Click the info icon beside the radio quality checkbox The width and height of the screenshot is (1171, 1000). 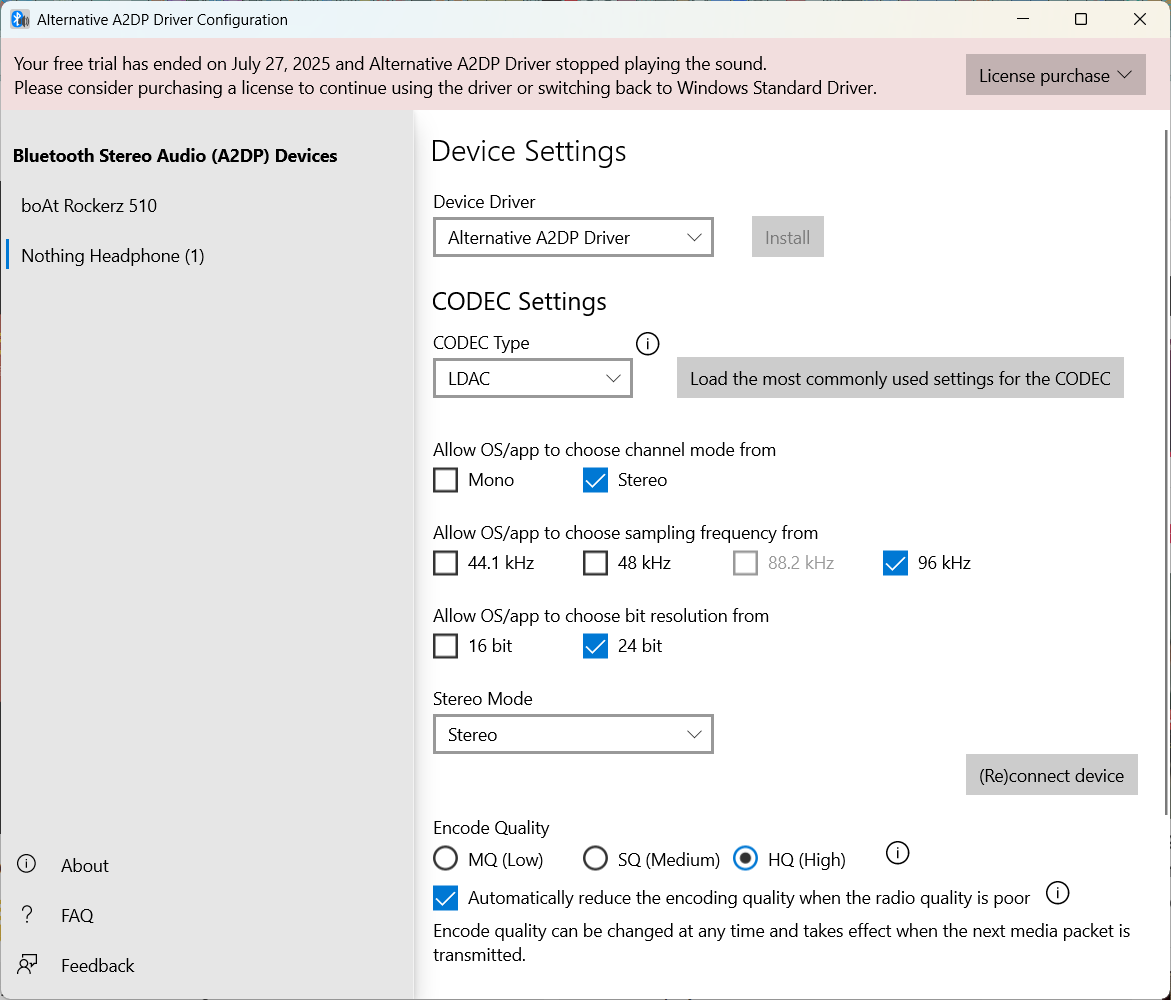coord(1057,893)
